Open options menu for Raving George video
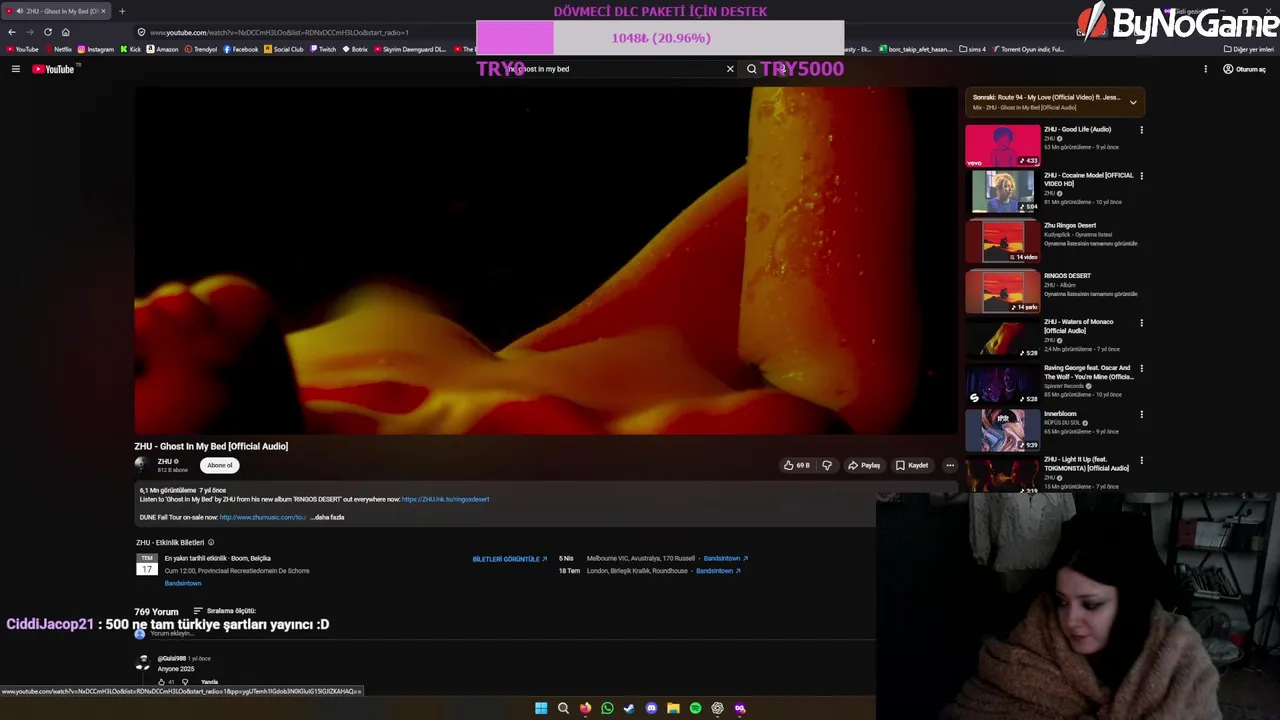 pyautogui.click(x=1141, y=368)
